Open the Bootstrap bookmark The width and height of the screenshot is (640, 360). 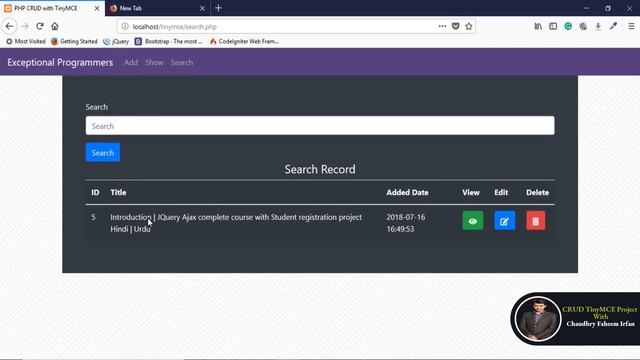169,41
